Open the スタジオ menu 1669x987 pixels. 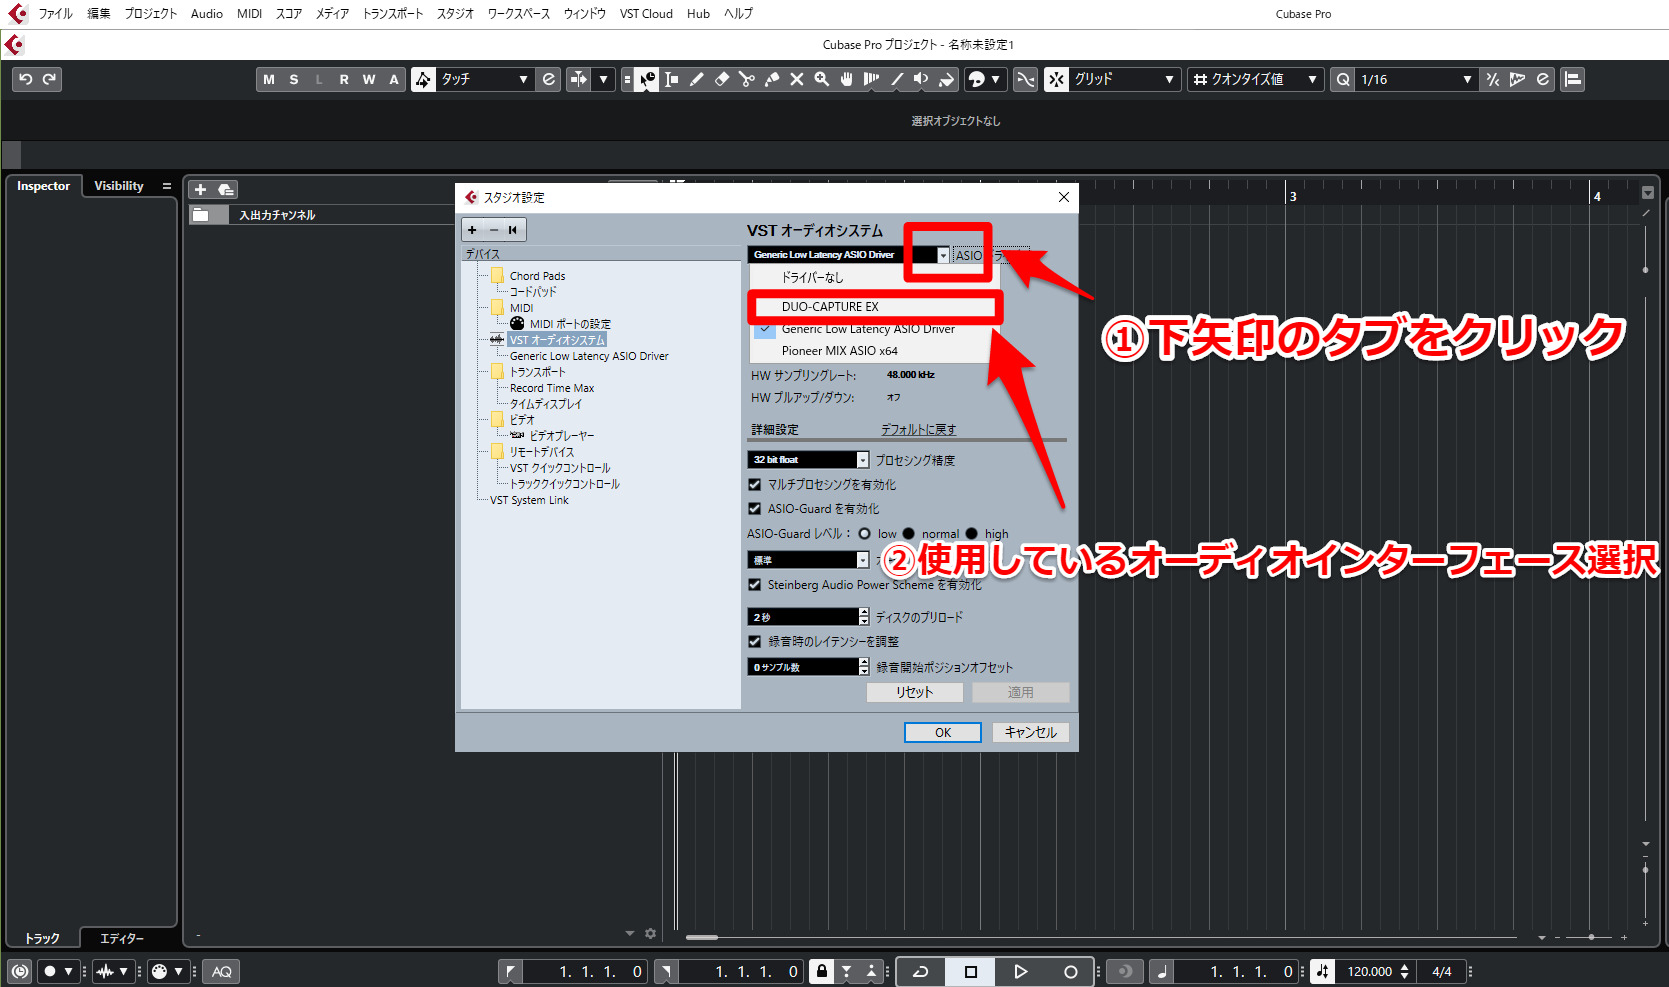pos(455,14)
